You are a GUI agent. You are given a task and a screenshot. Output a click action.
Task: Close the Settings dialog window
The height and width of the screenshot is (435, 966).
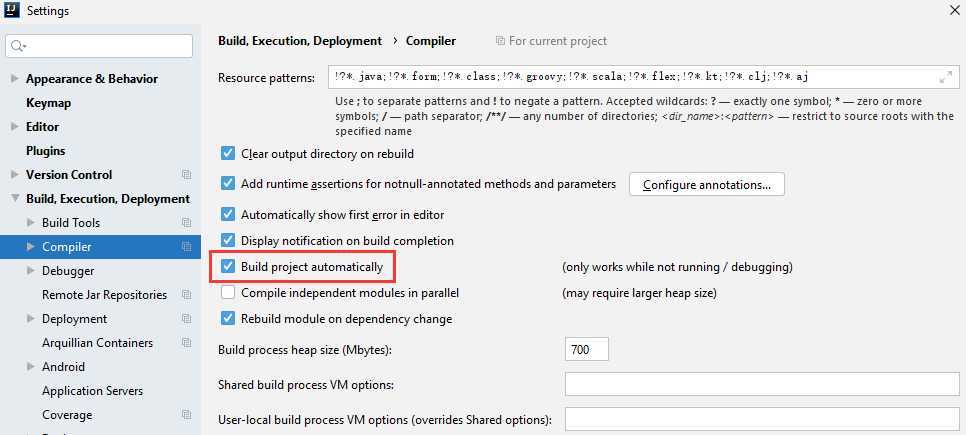pyautogui.click(x=950, y=11)
